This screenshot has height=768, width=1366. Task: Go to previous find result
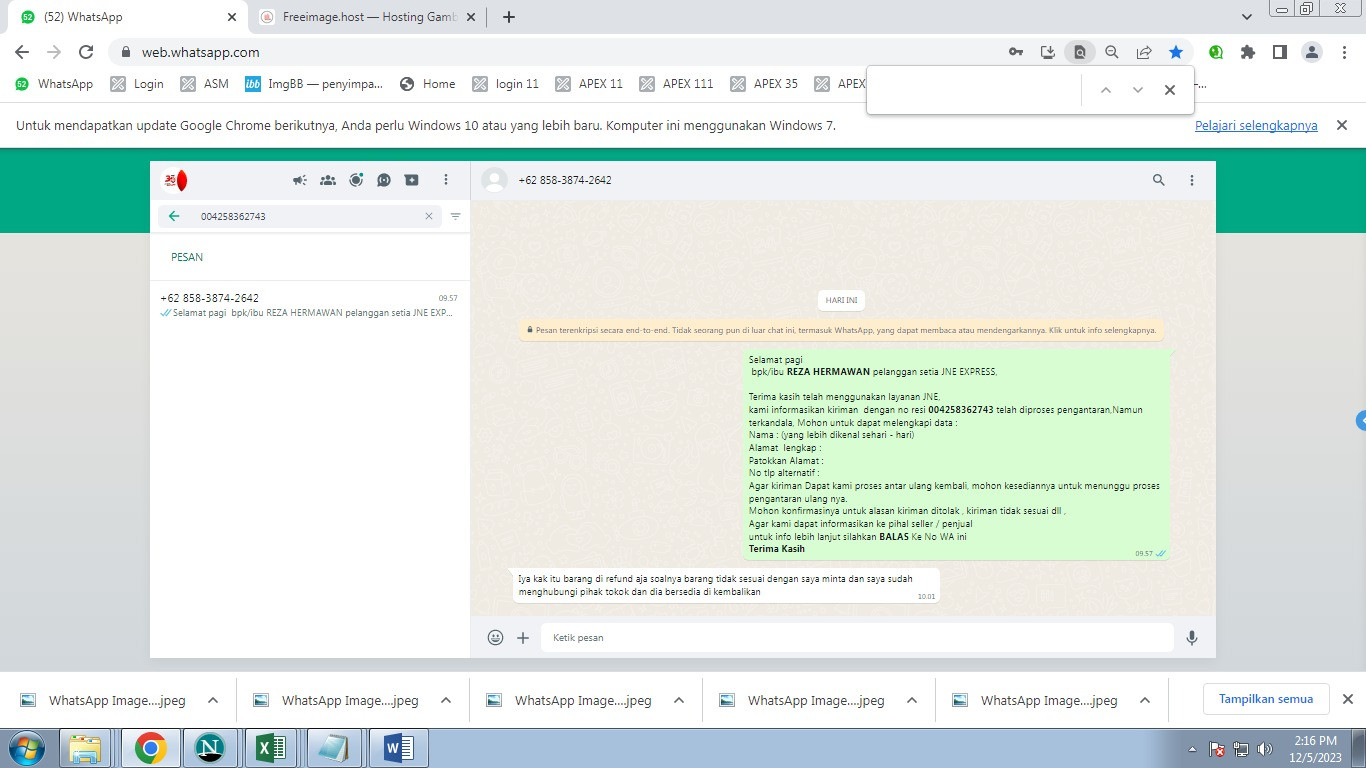[x=1106, y=90]
